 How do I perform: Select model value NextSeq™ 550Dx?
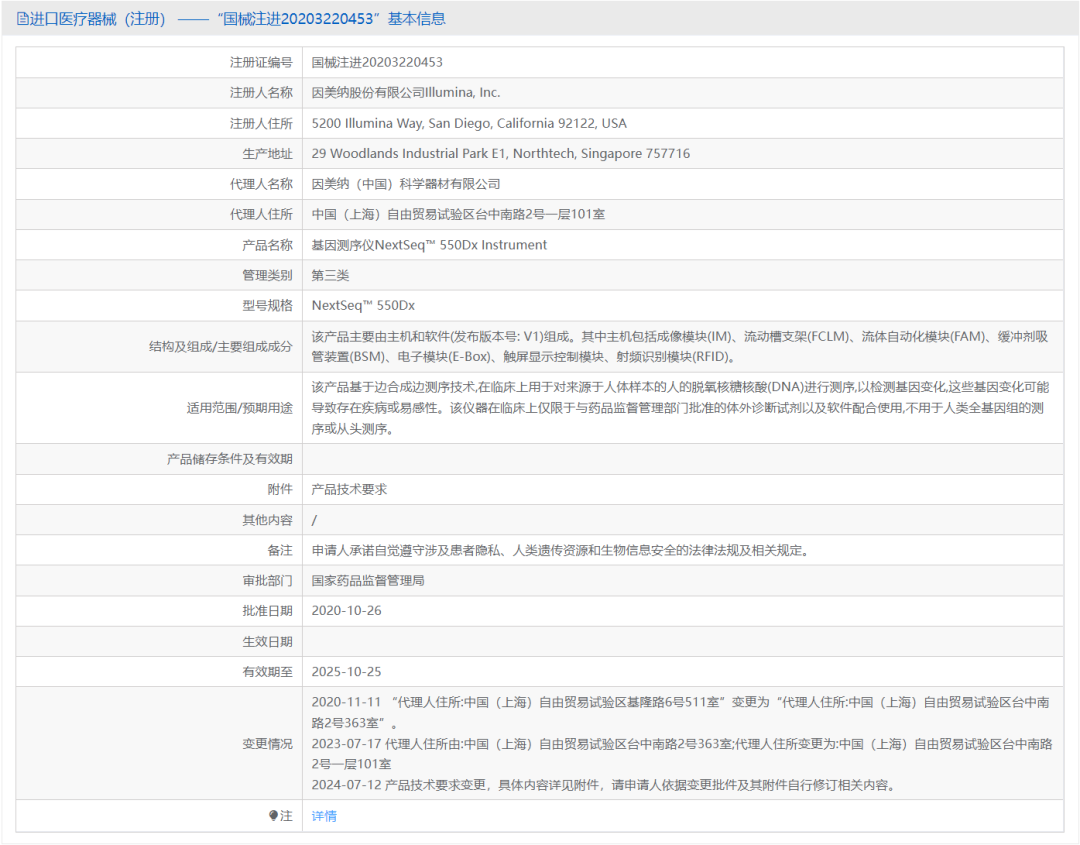[x=363, y=306]
